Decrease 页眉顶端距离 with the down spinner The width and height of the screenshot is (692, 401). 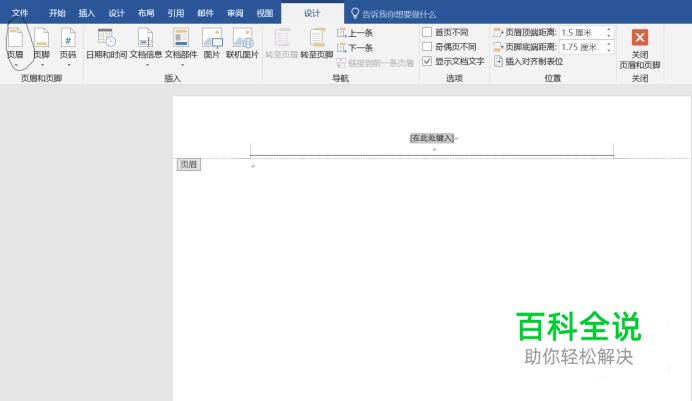pyautogui.click(x=609, y=35)
